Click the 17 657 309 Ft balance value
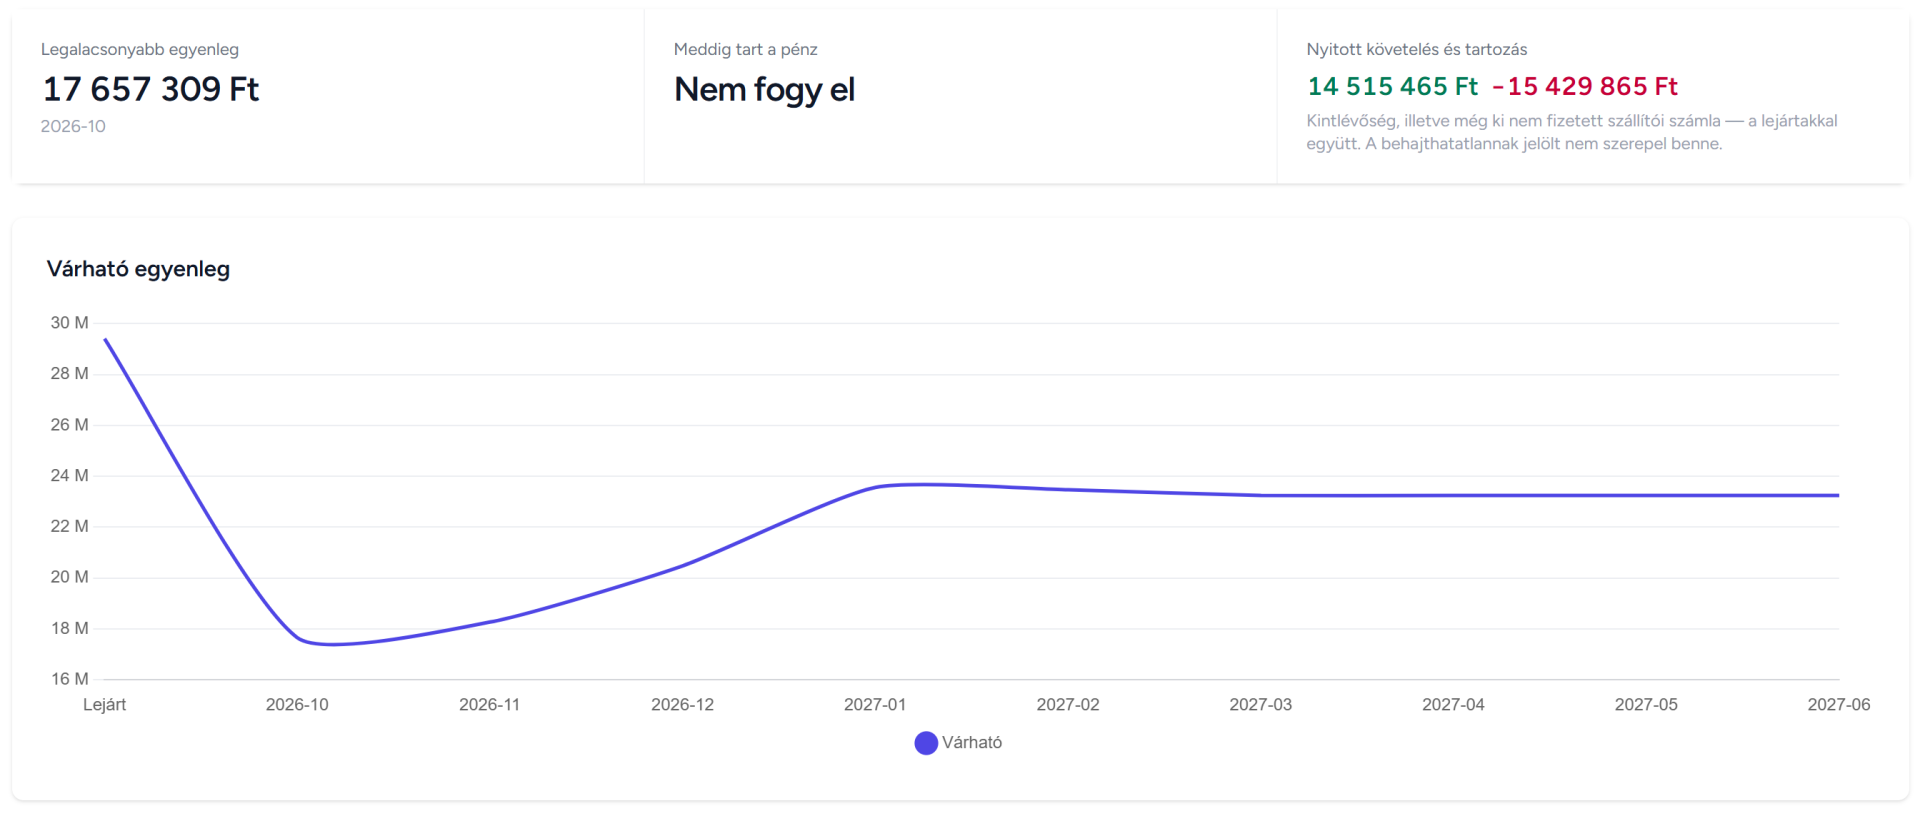The width and height of the screenshot is (1920, 821). tap(151, 89)
